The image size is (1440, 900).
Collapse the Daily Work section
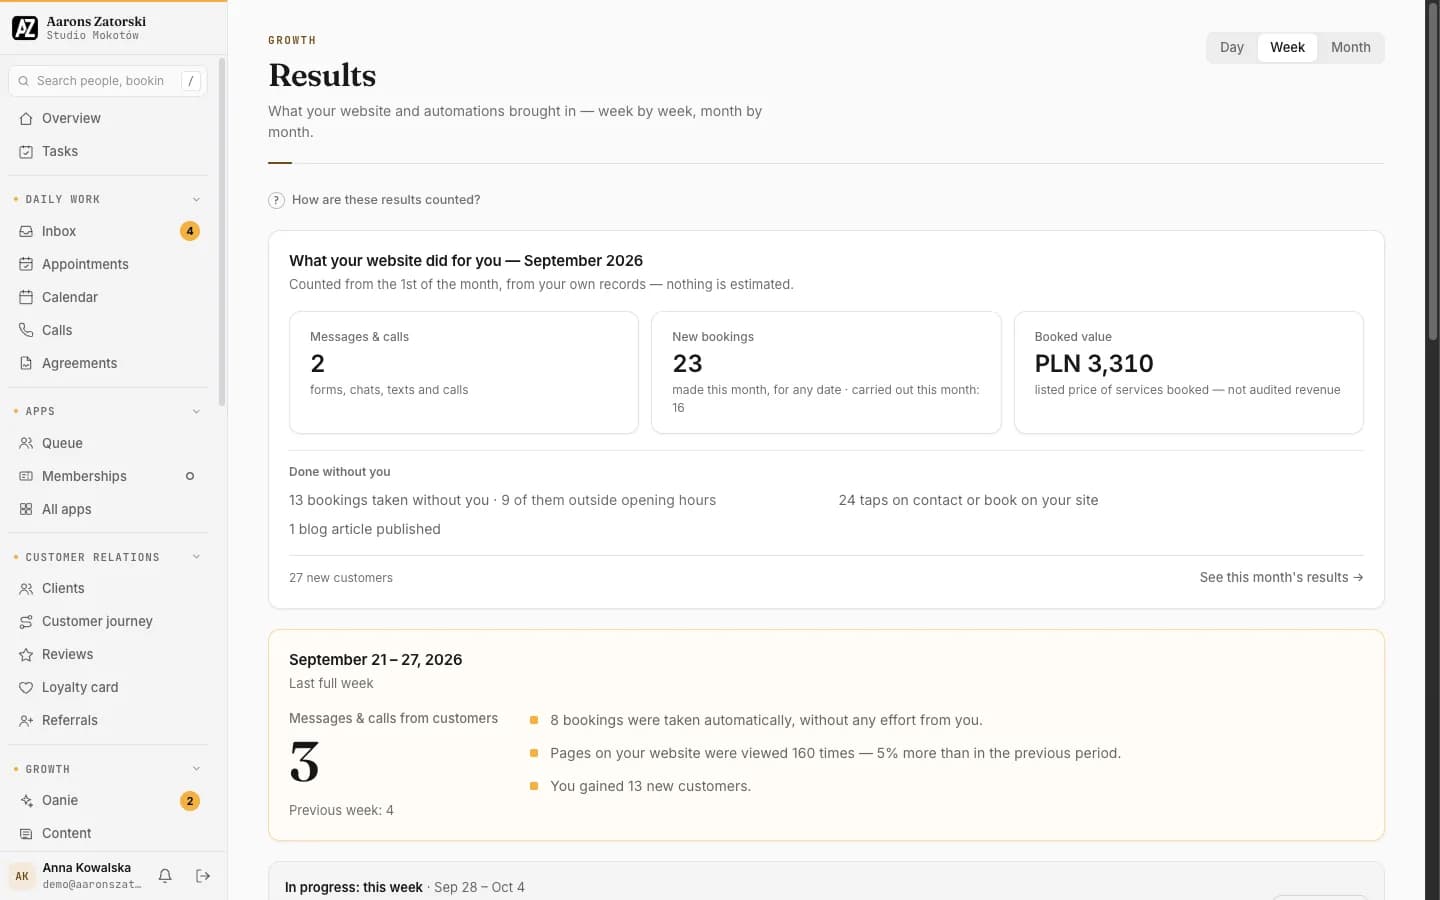point(196,199)
